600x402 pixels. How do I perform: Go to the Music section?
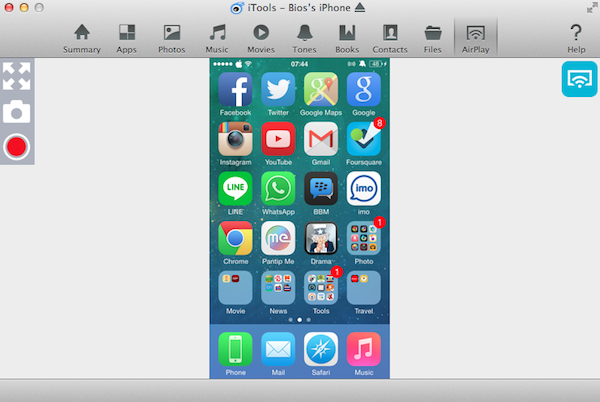(x=217, y=39)
